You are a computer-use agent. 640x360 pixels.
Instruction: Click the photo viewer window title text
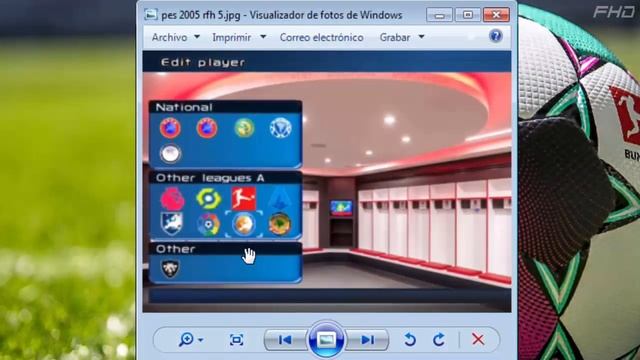(x=282, y=15)
